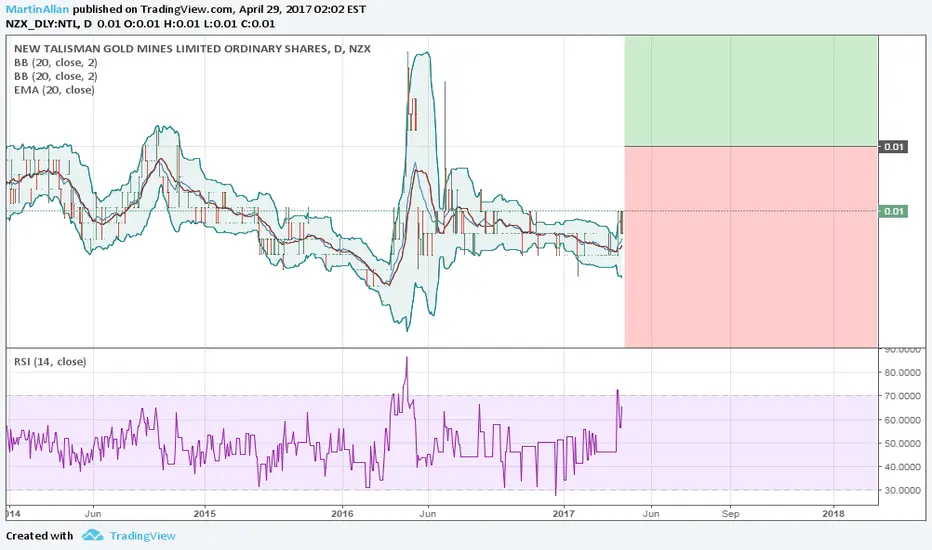
Task: Click the Sep label on the time axis
Action: tap(731, 513)
